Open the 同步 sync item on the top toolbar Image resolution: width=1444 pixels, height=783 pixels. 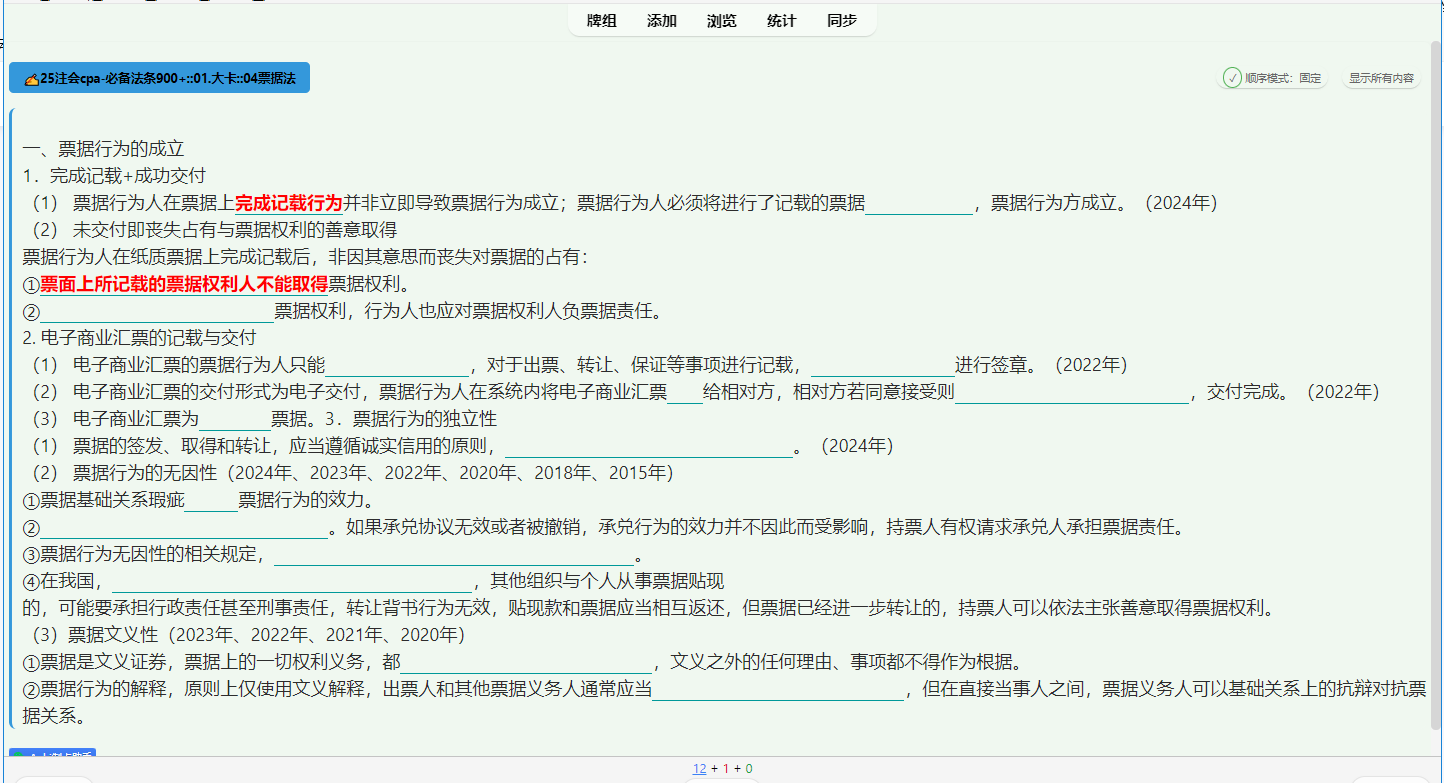pyautogui.click(x=841, y=20)
